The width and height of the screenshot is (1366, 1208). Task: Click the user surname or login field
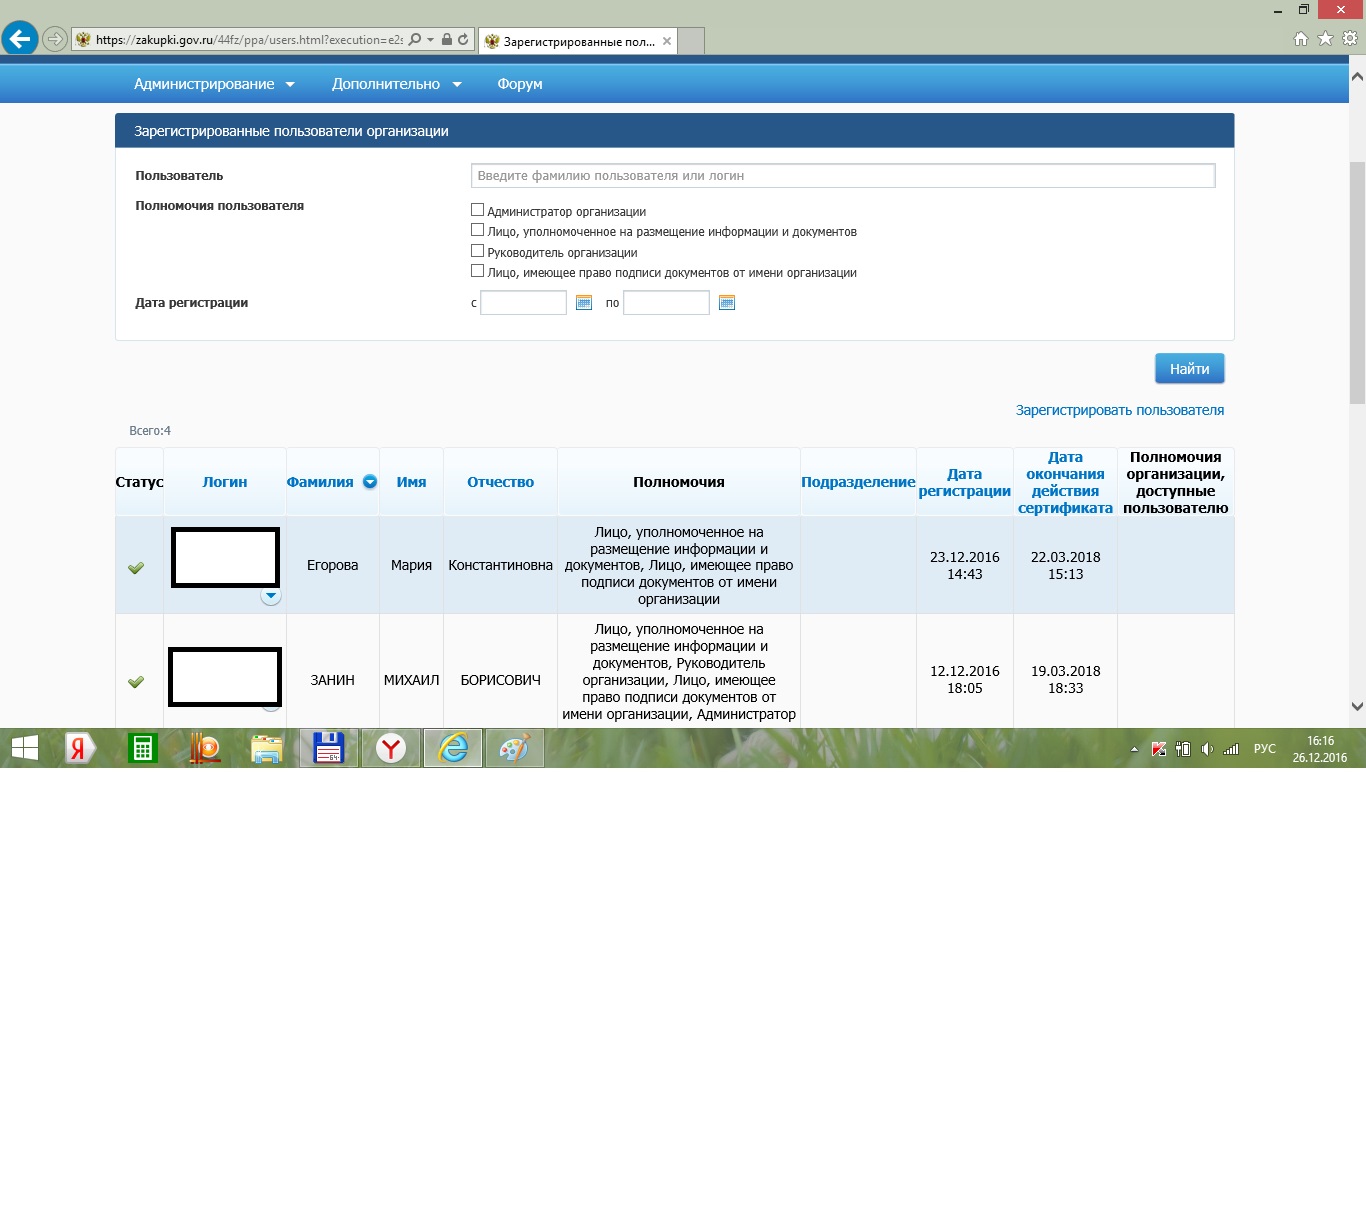click(842, 176)
